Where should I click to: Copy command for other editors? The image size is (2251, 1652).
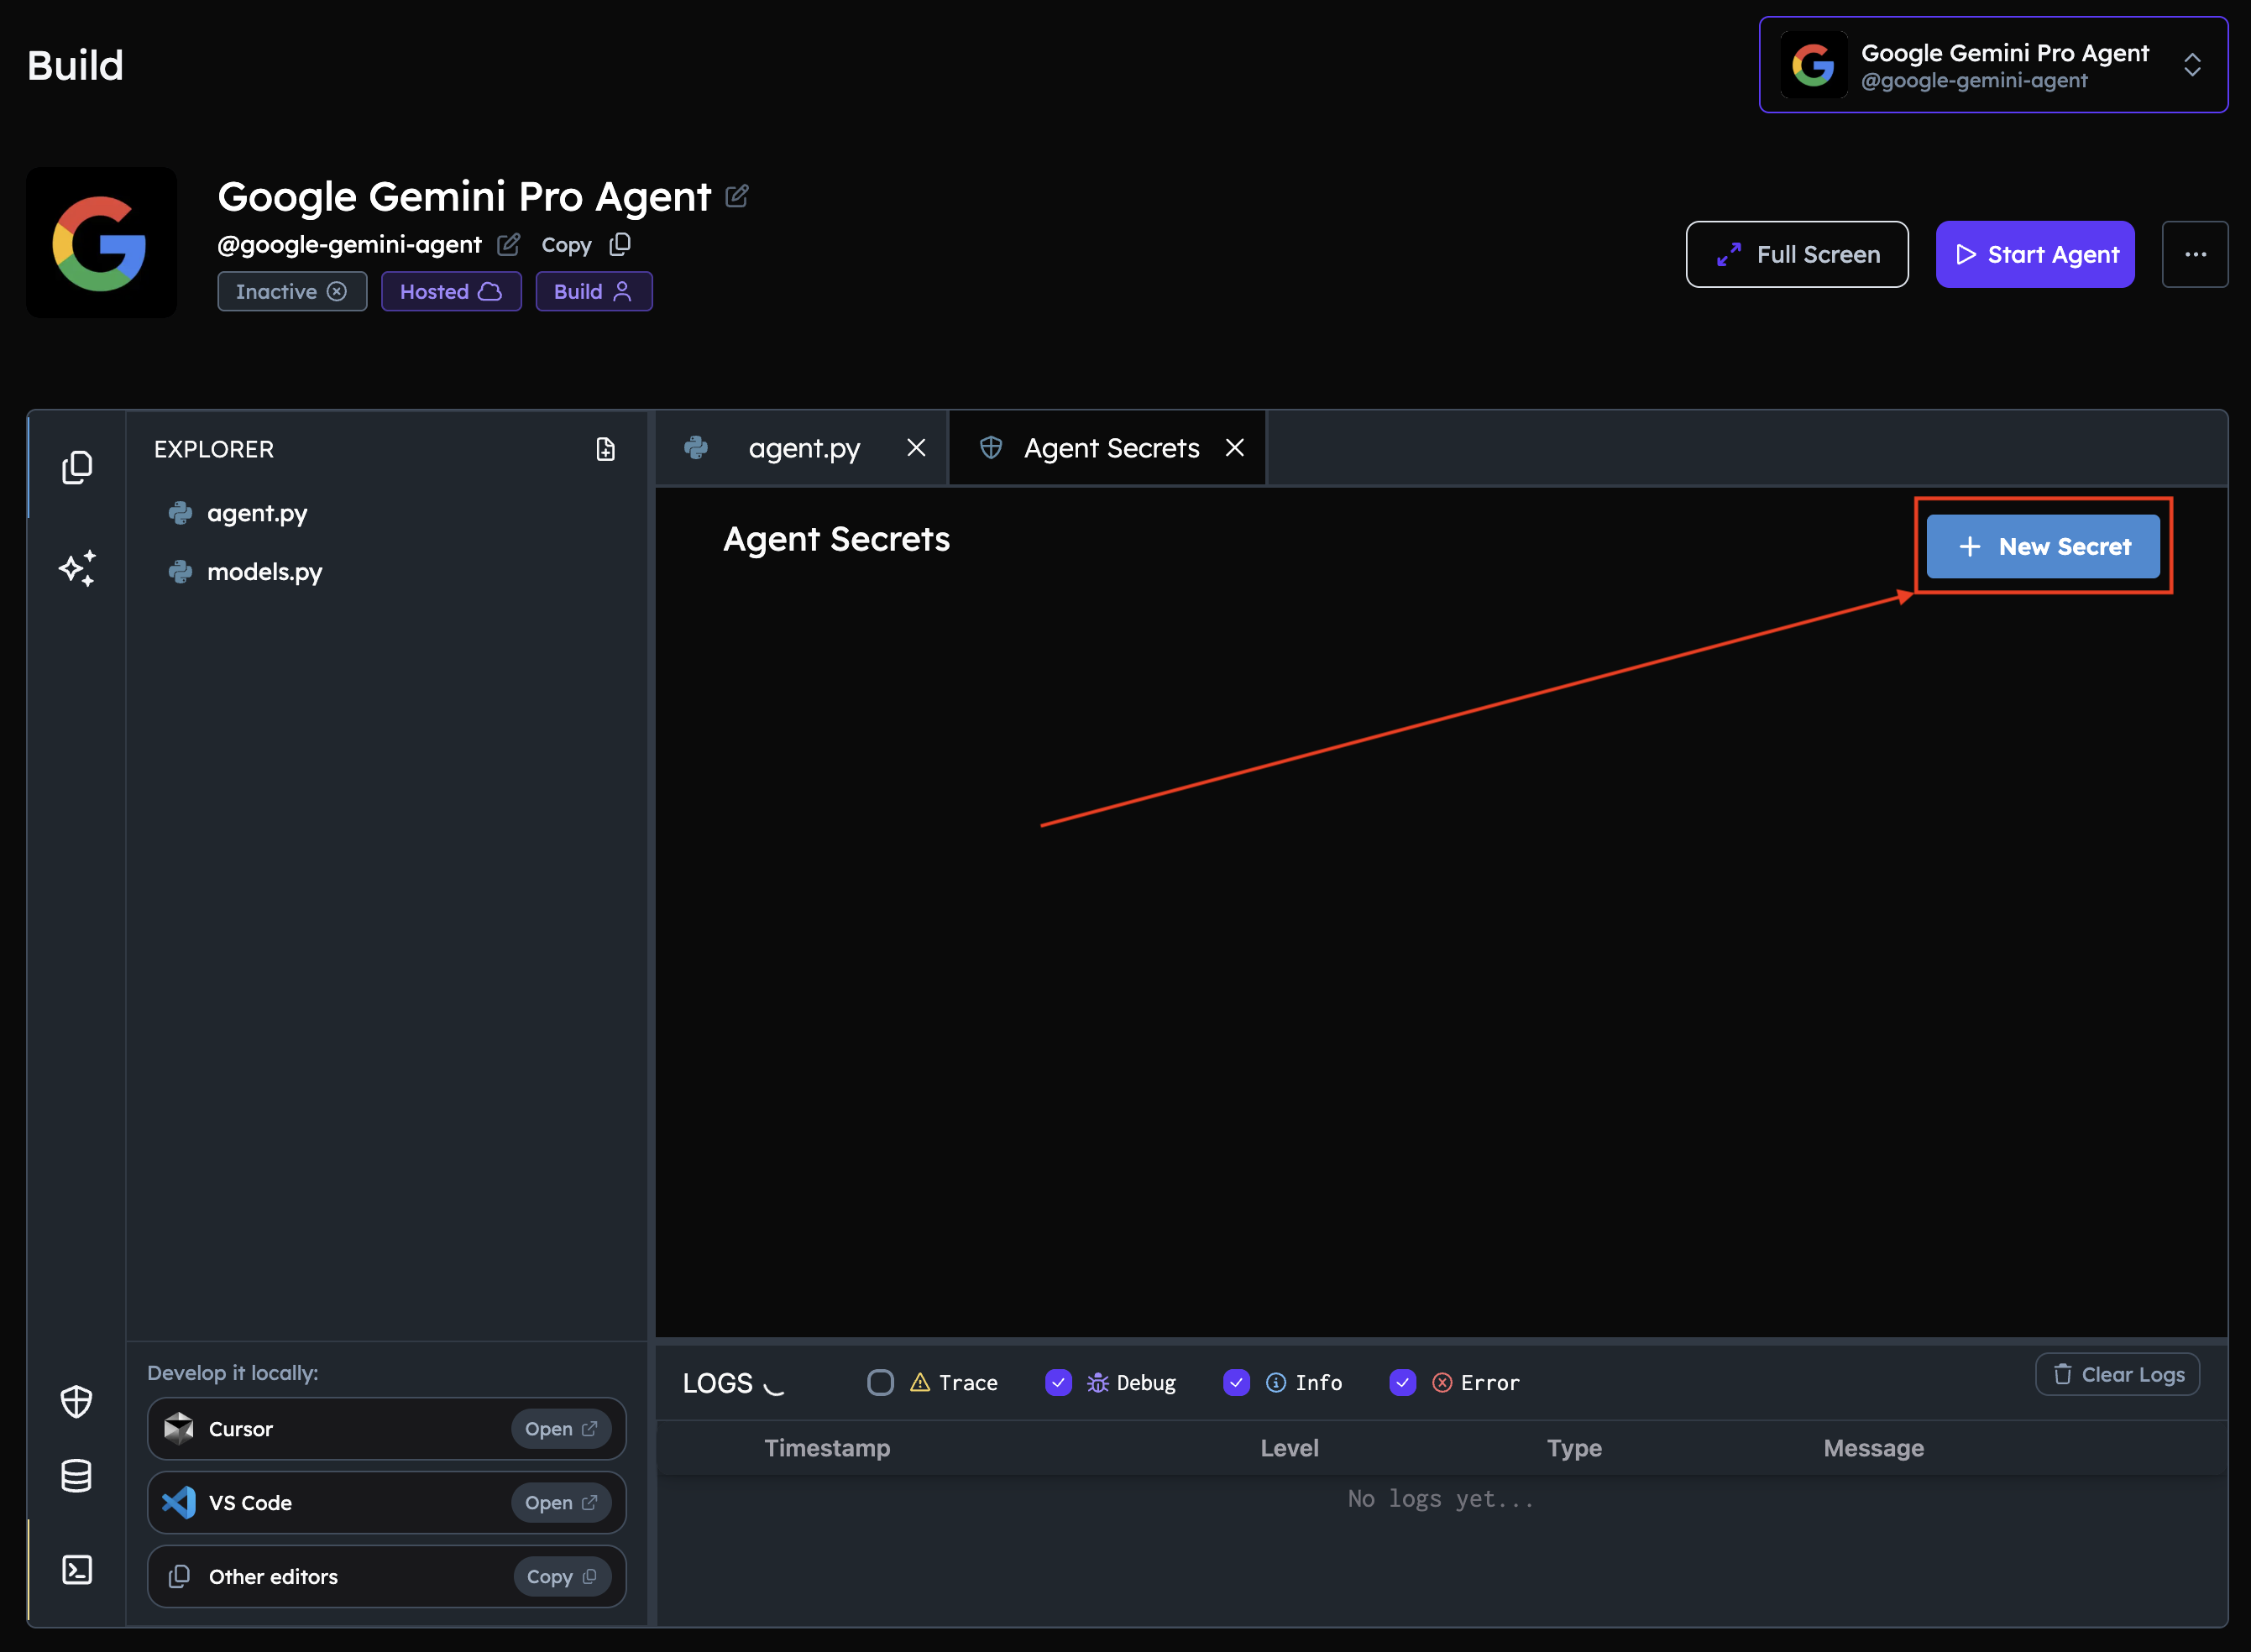point(562,1576)
